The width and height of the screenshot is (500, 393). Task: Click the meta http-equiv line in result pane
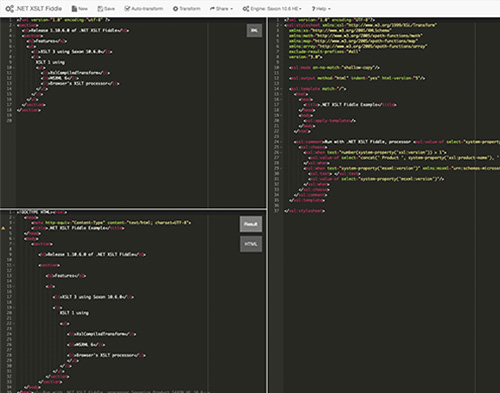(111, 223)
